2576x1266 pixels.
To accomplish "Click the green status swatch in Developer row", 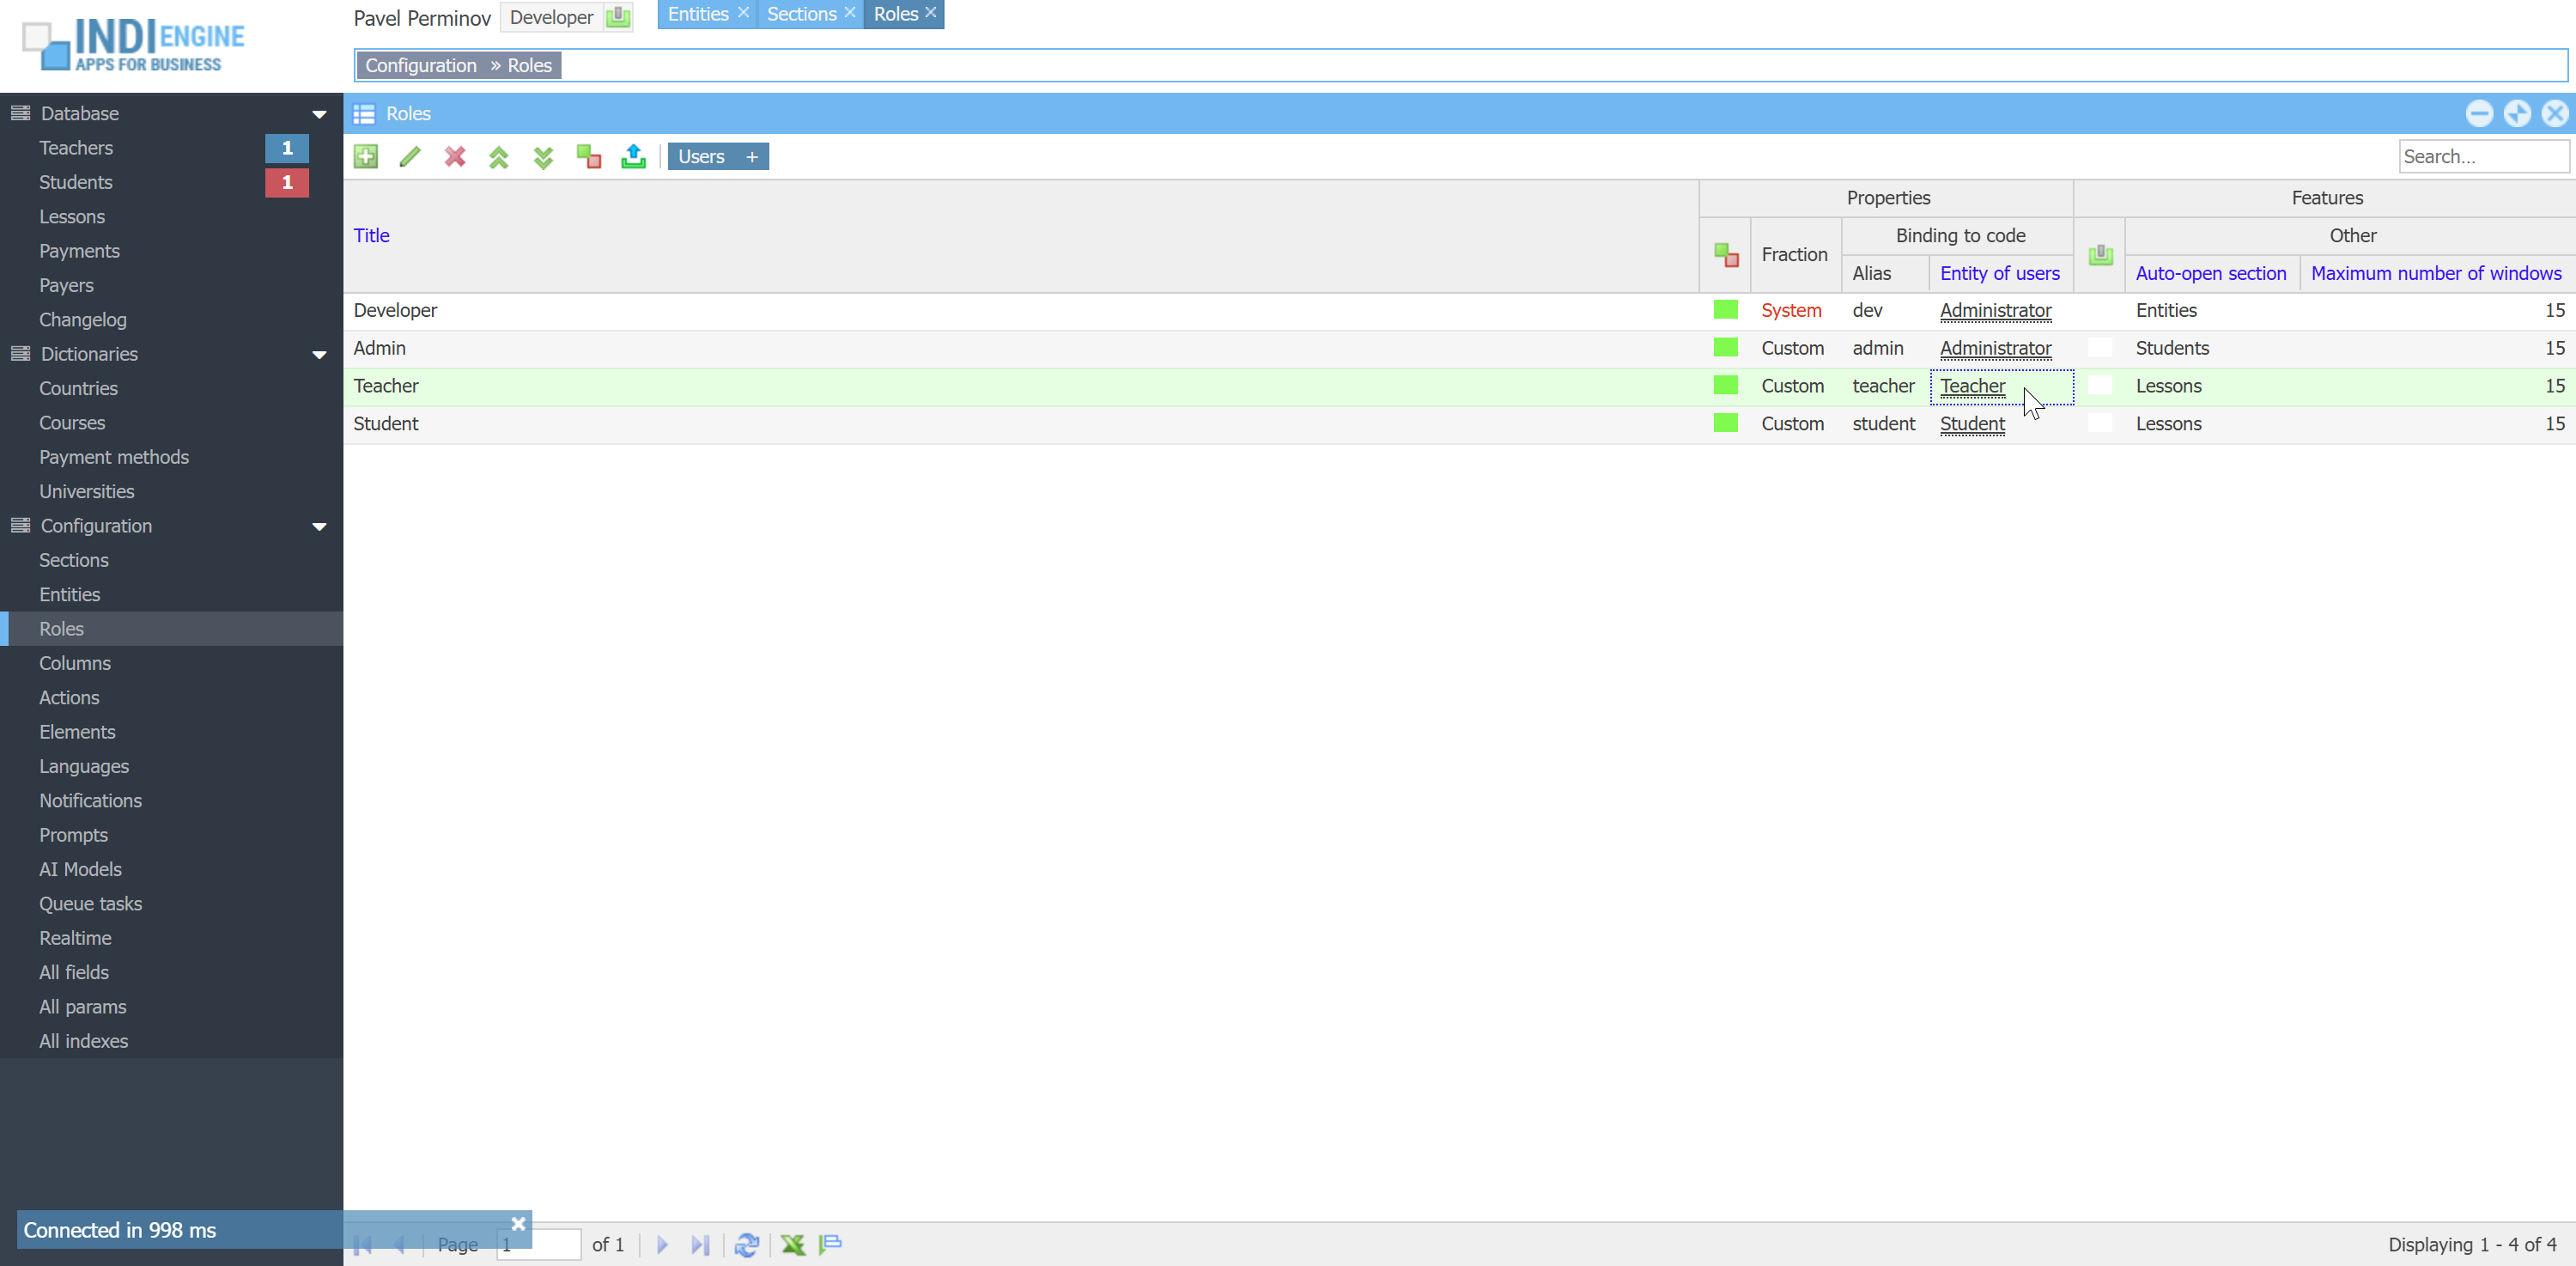I will [x=1725, y=310].
